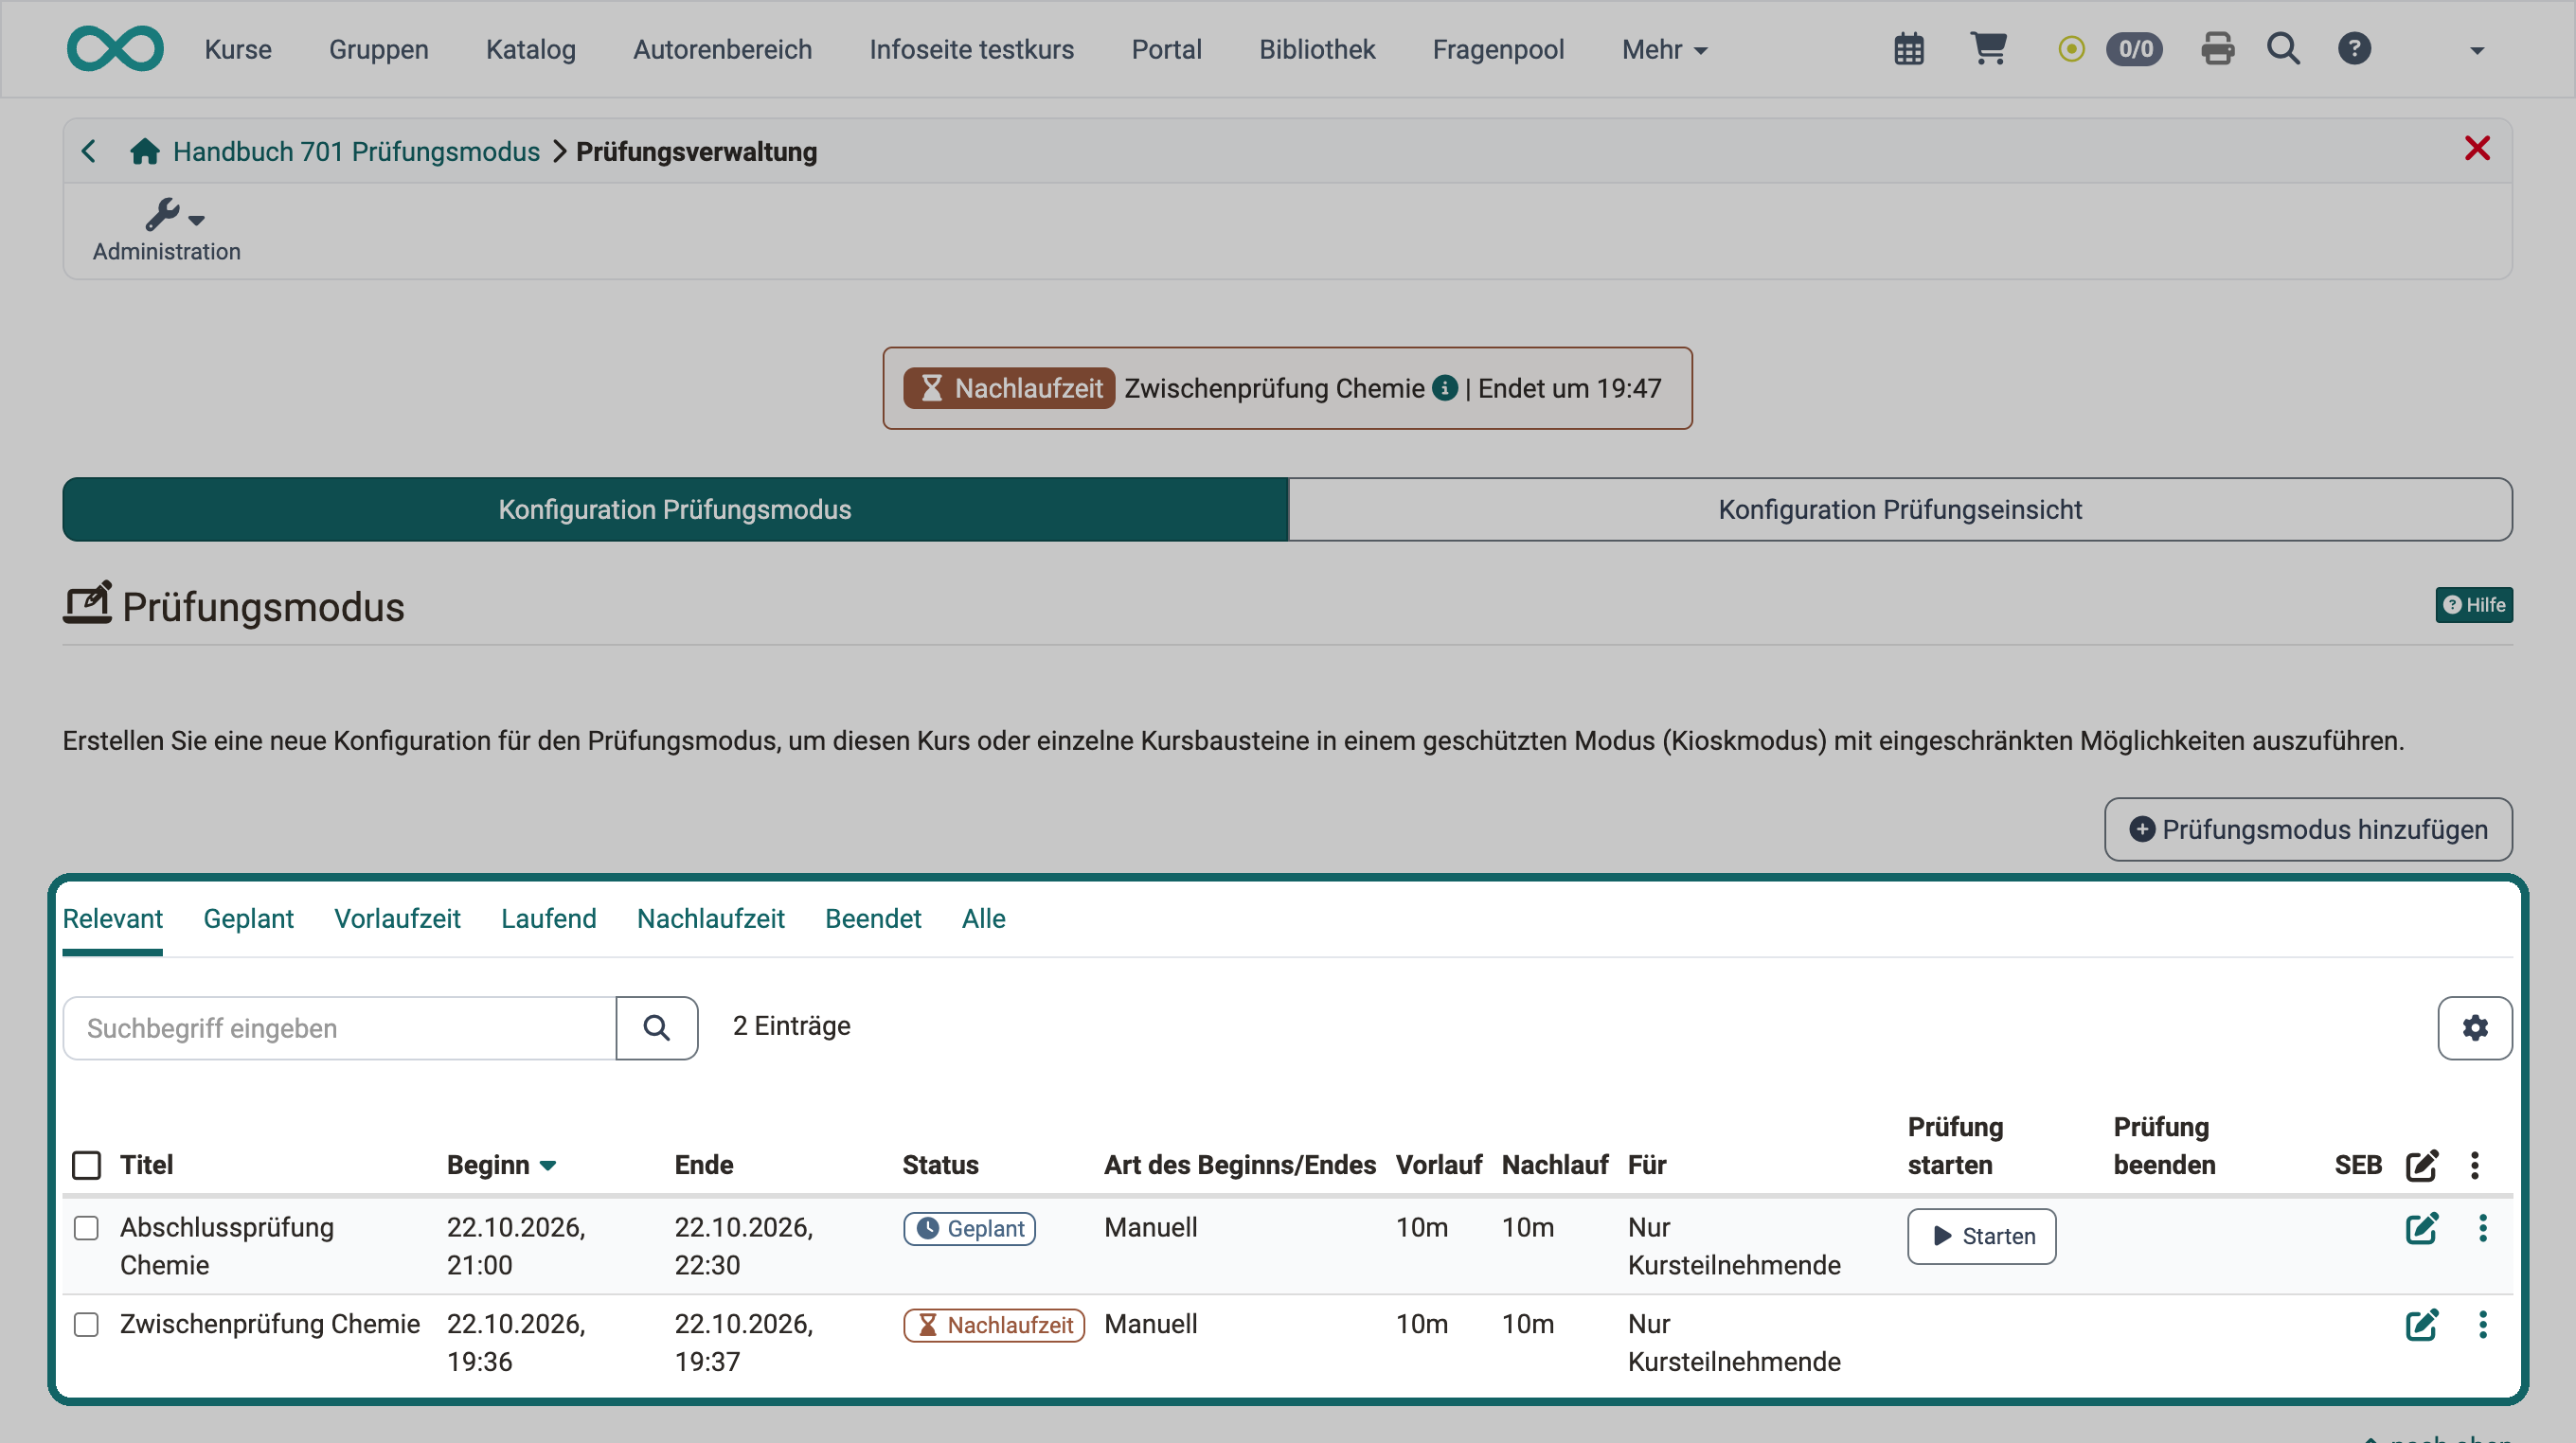Open three-dot menu for Zwischenprüfung Chemie row
The width and height of the screenshot is (2576, 1443).
pos(2482,1324)
